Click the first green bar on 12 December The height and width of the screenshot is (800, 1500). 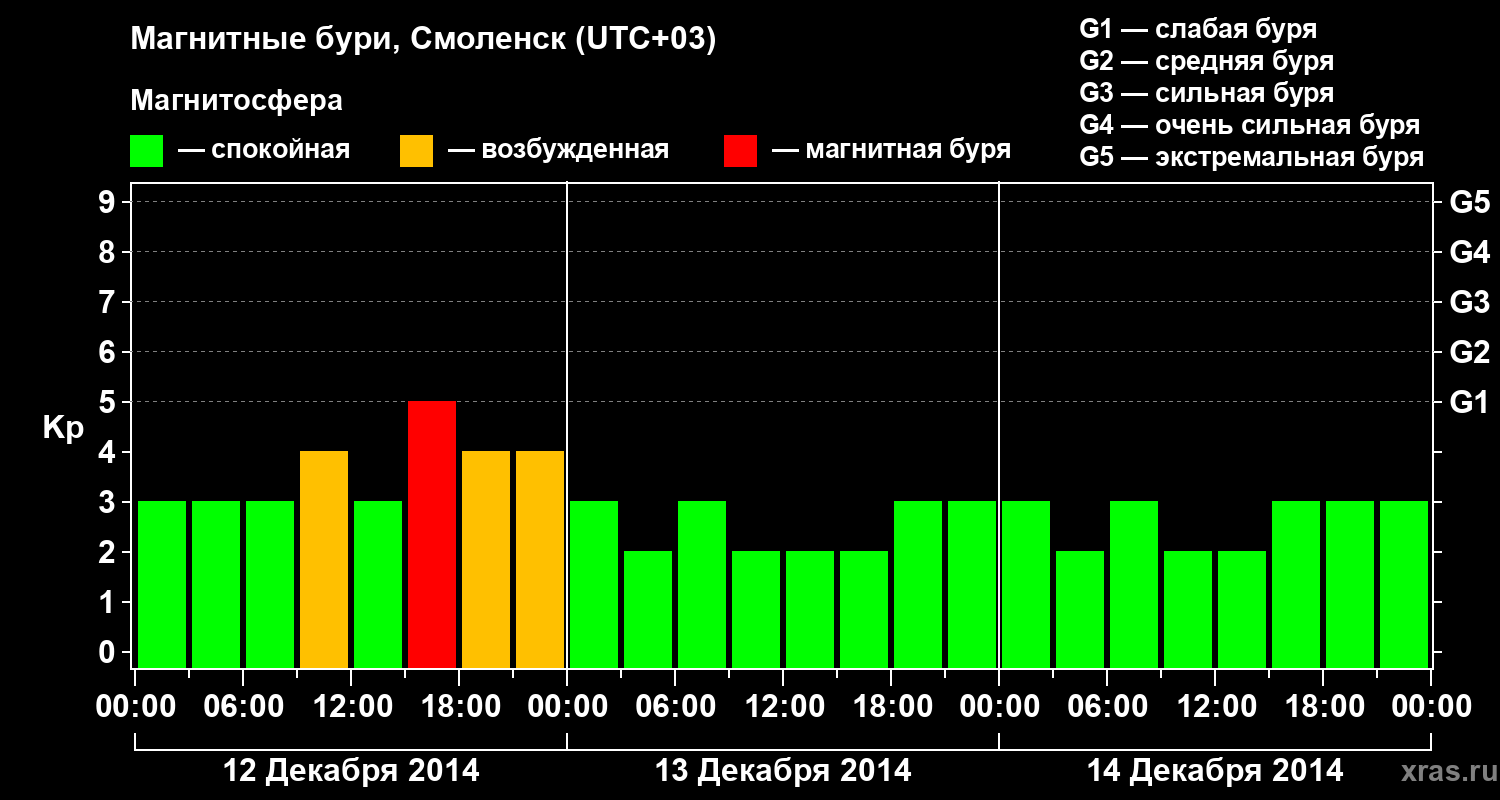pyautogui.click(x=162, y=584)
